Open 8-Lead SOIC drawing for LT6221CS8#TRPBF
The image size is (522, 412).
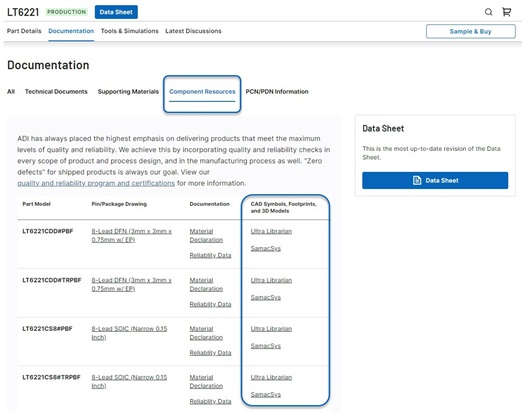click(129, 381)
